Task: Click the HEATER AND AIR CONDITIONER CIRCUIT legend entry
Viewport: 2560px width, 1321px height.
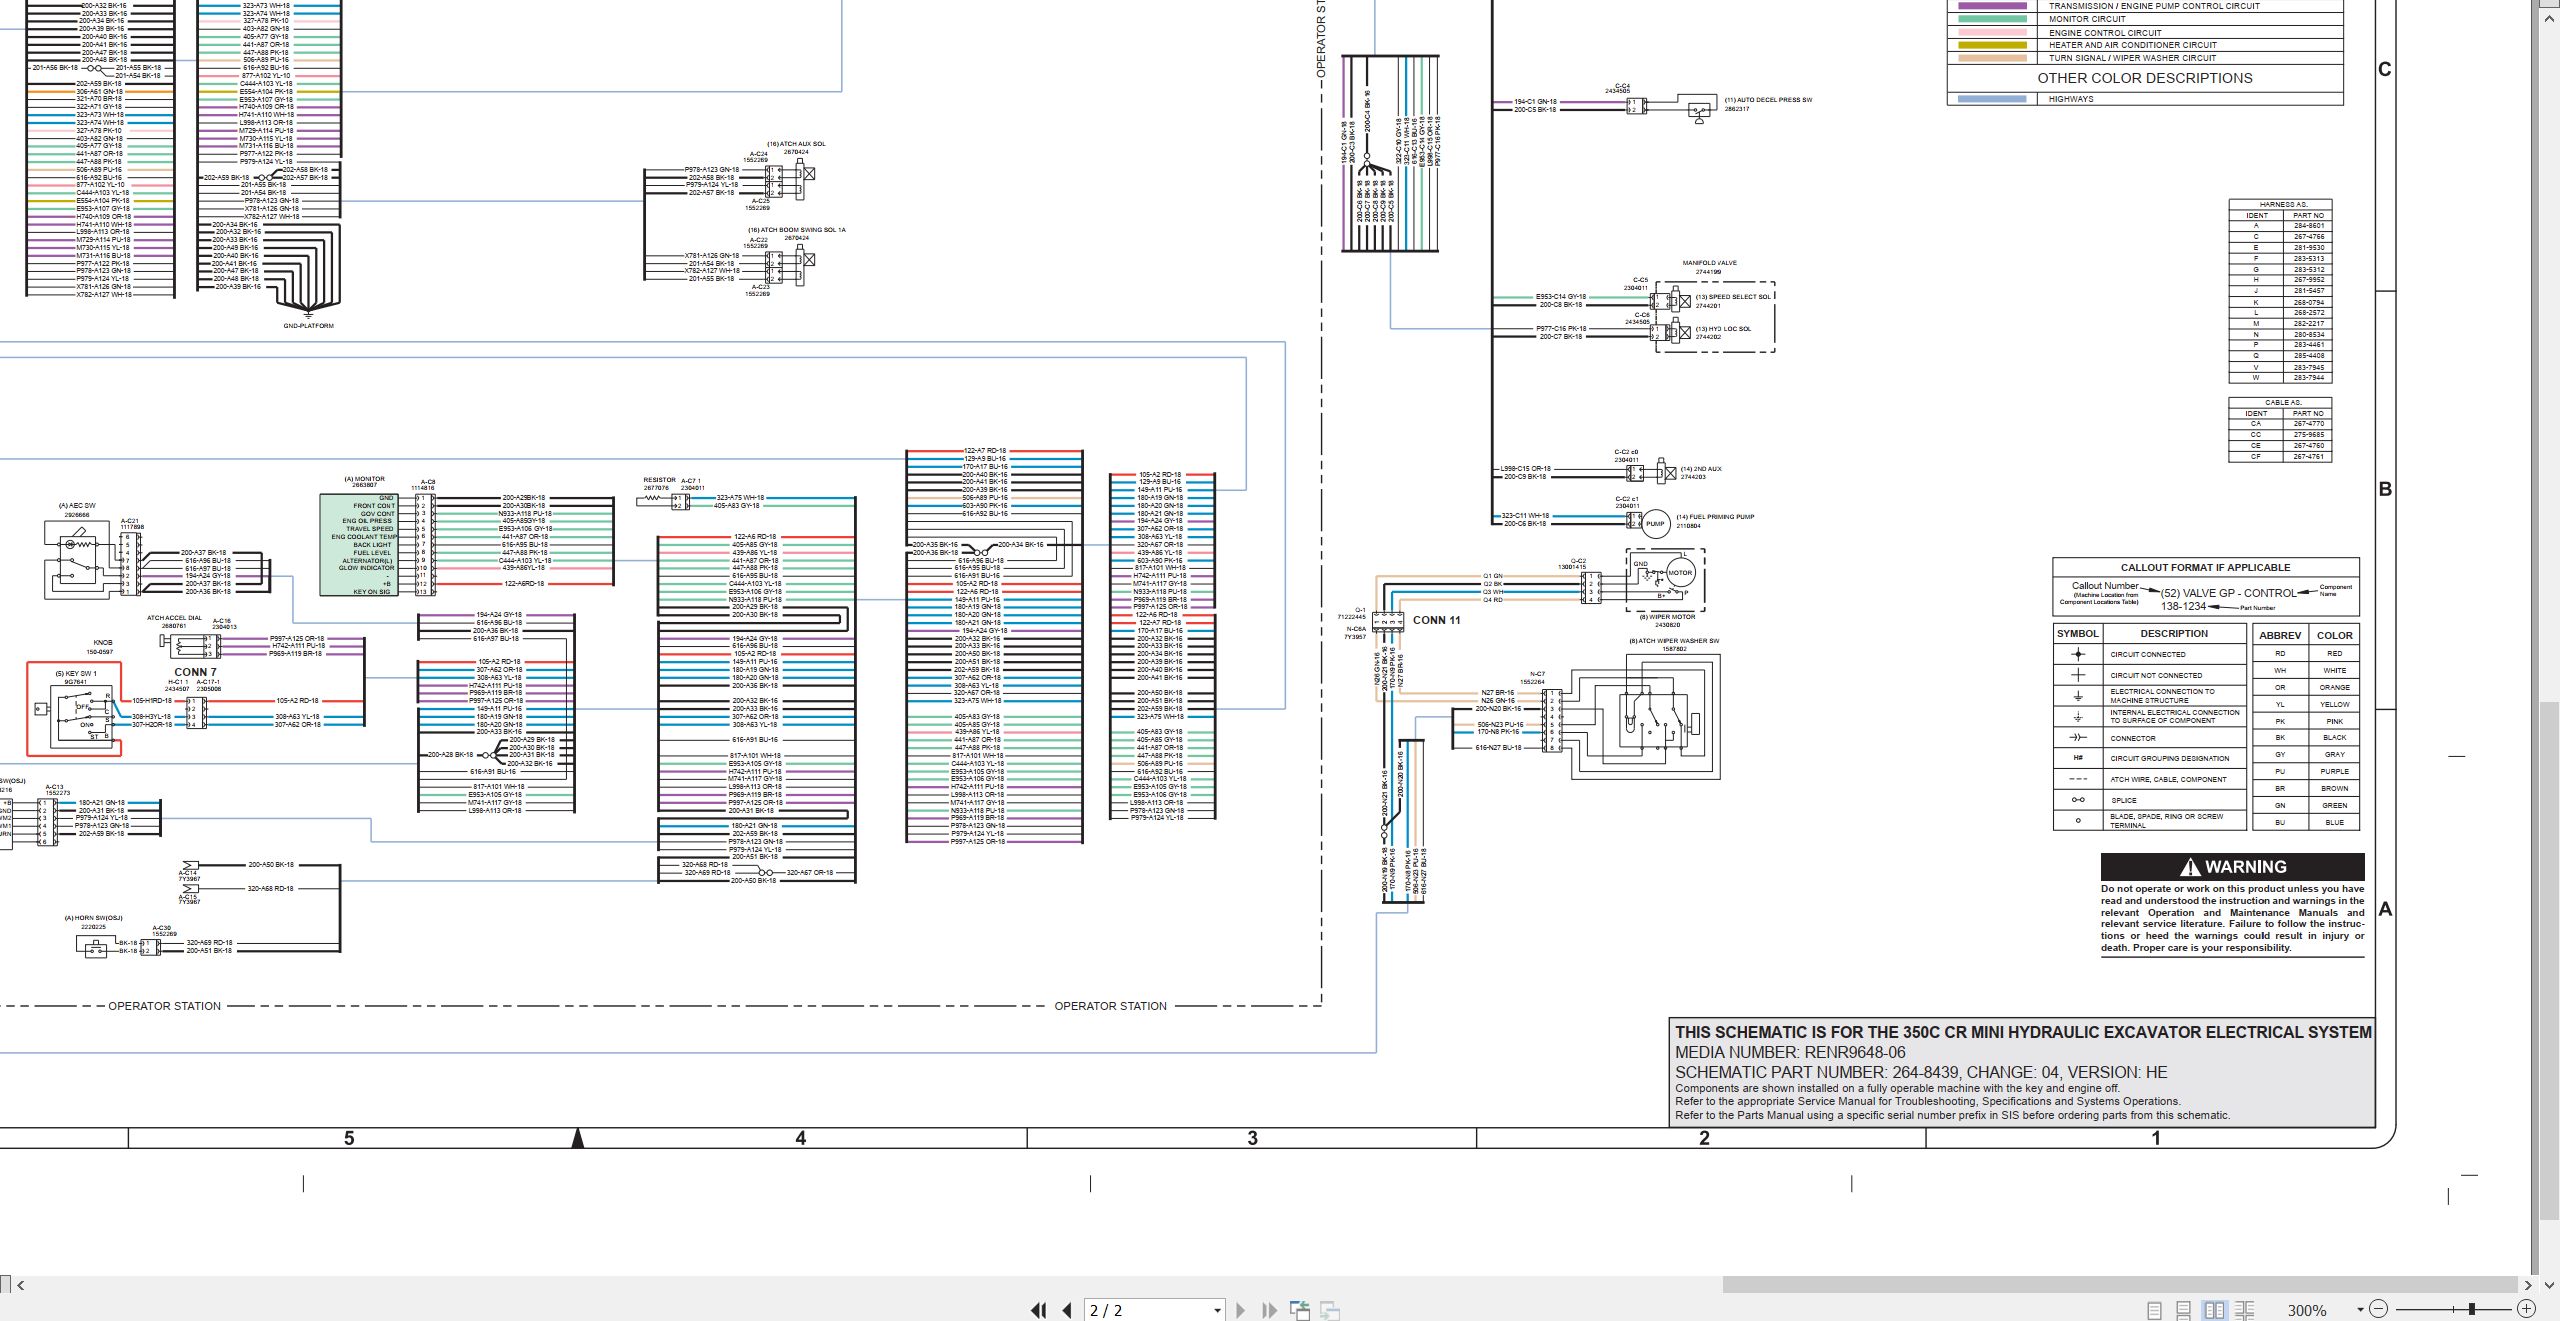Action: pyautogui.click(x=2132, y=45)
